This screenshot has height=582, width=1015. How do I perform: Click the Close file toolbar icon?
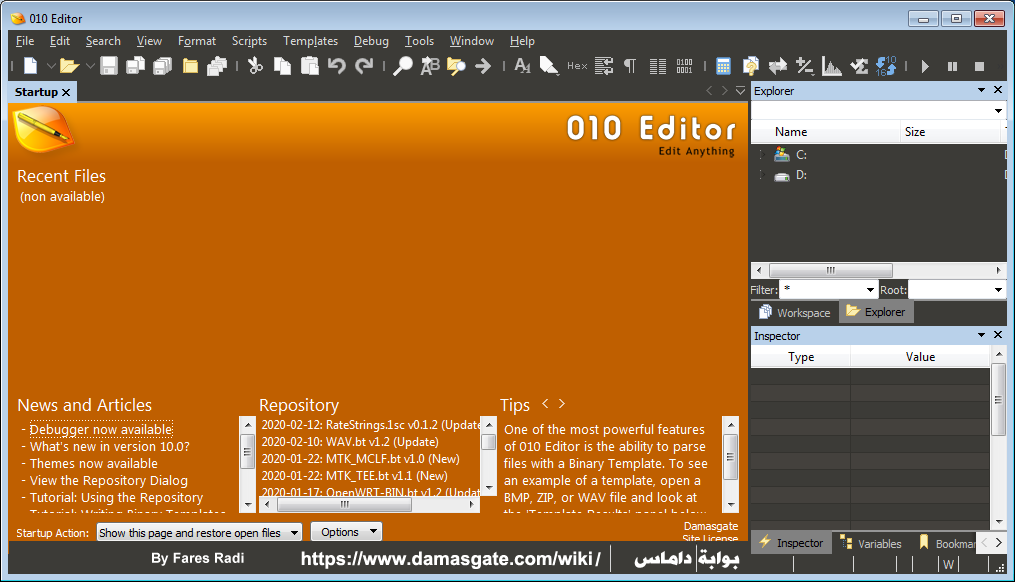[x=190, y=65]
